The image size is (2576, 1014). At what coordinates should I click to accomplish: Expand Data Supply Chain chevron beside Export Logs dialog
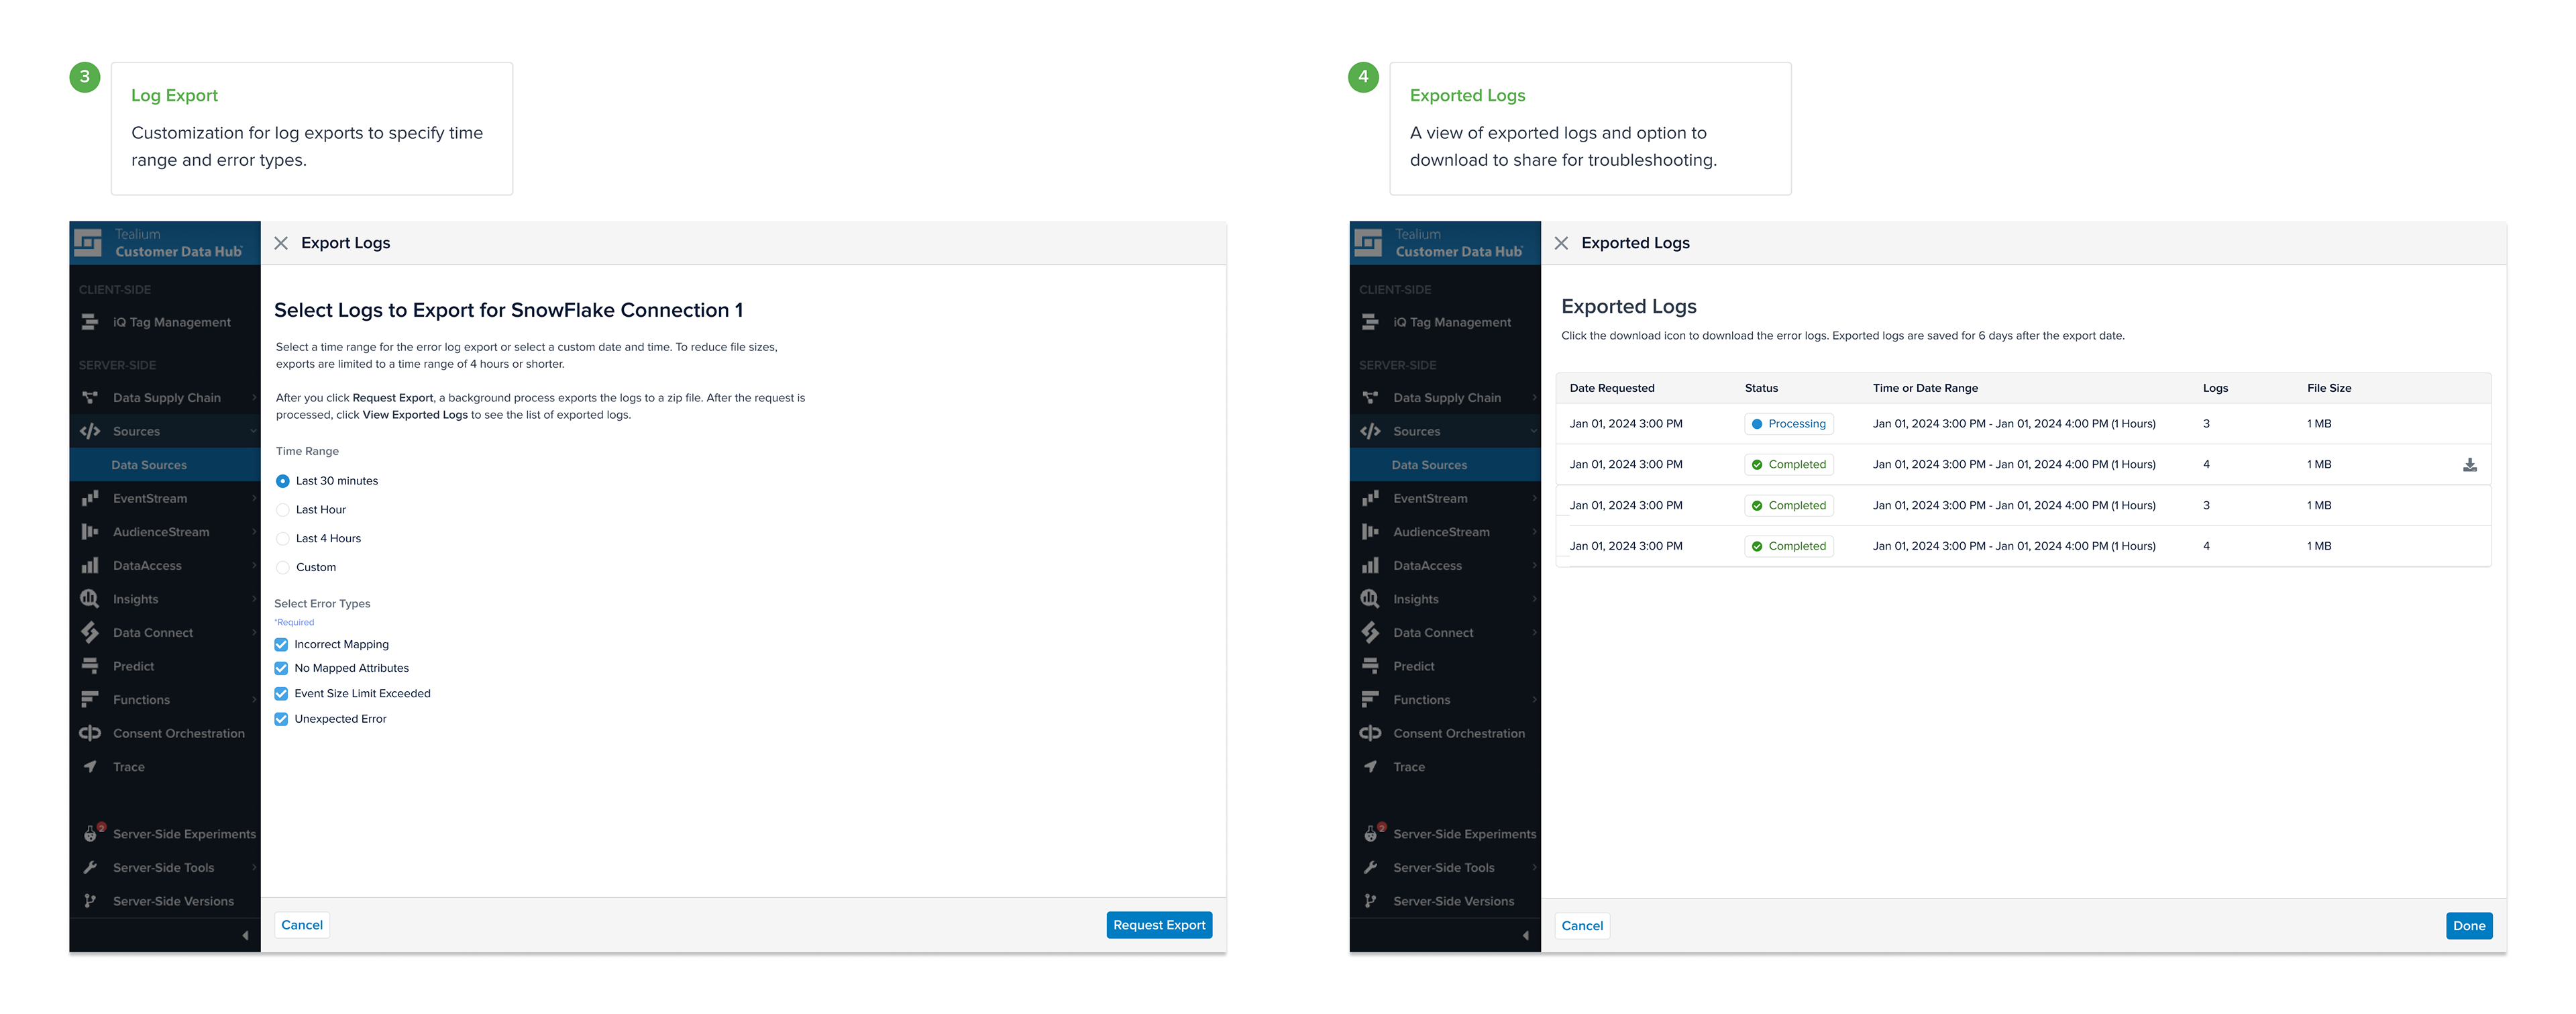[x=254, y=398]
